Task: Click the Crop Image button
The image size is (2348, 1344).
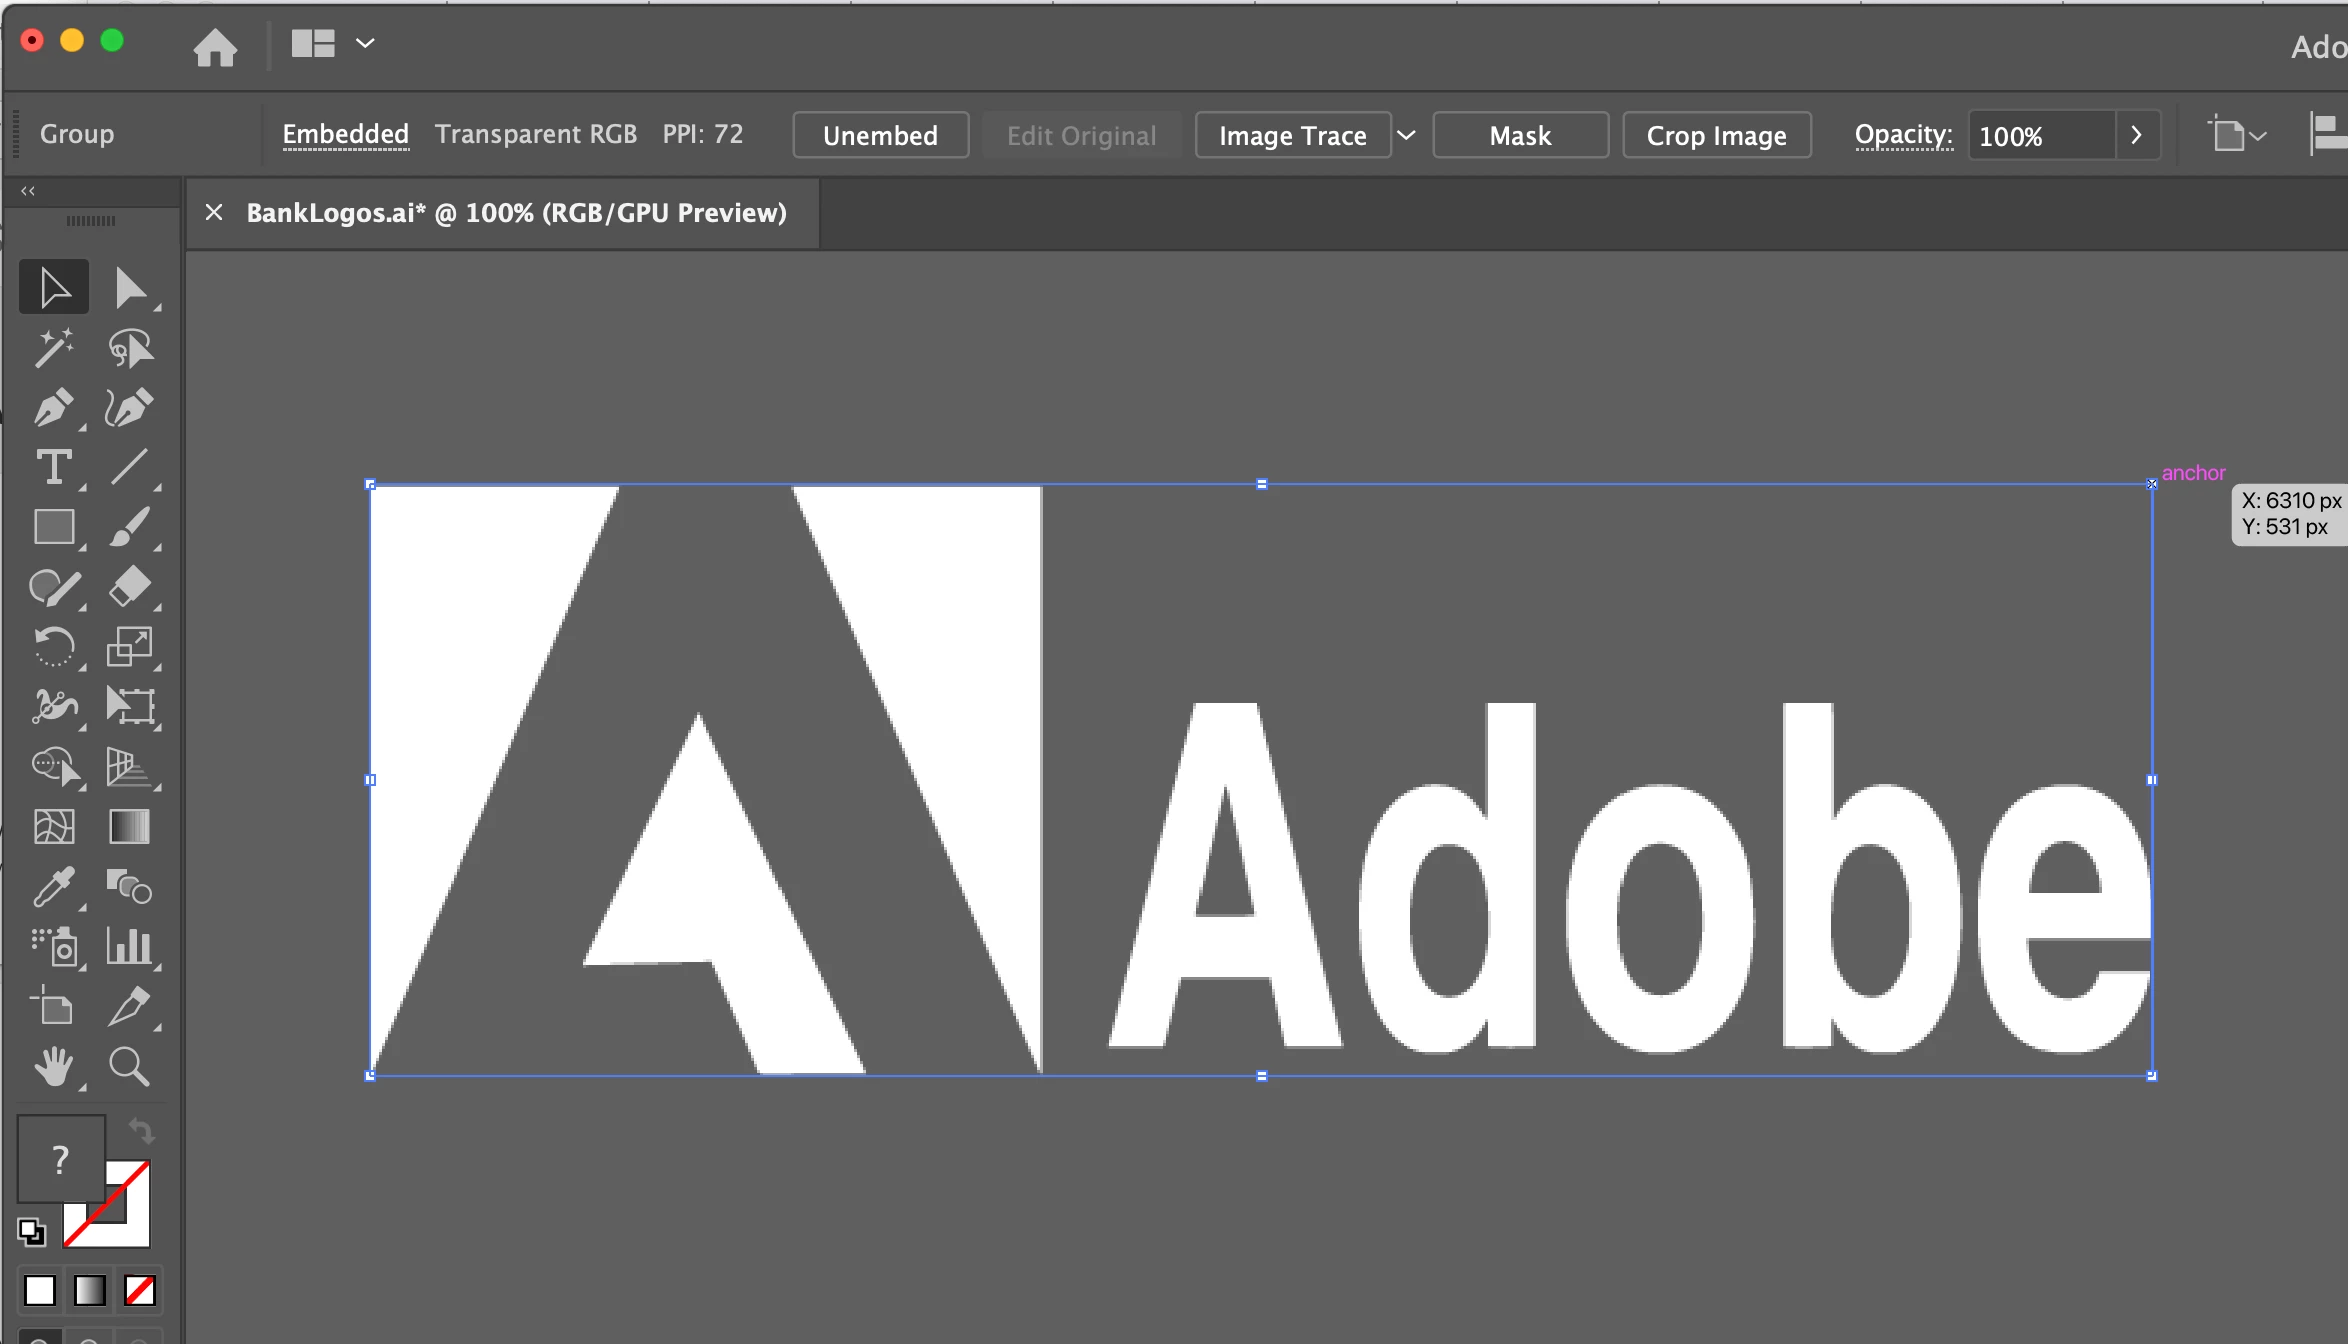Action: (1716, 135)
